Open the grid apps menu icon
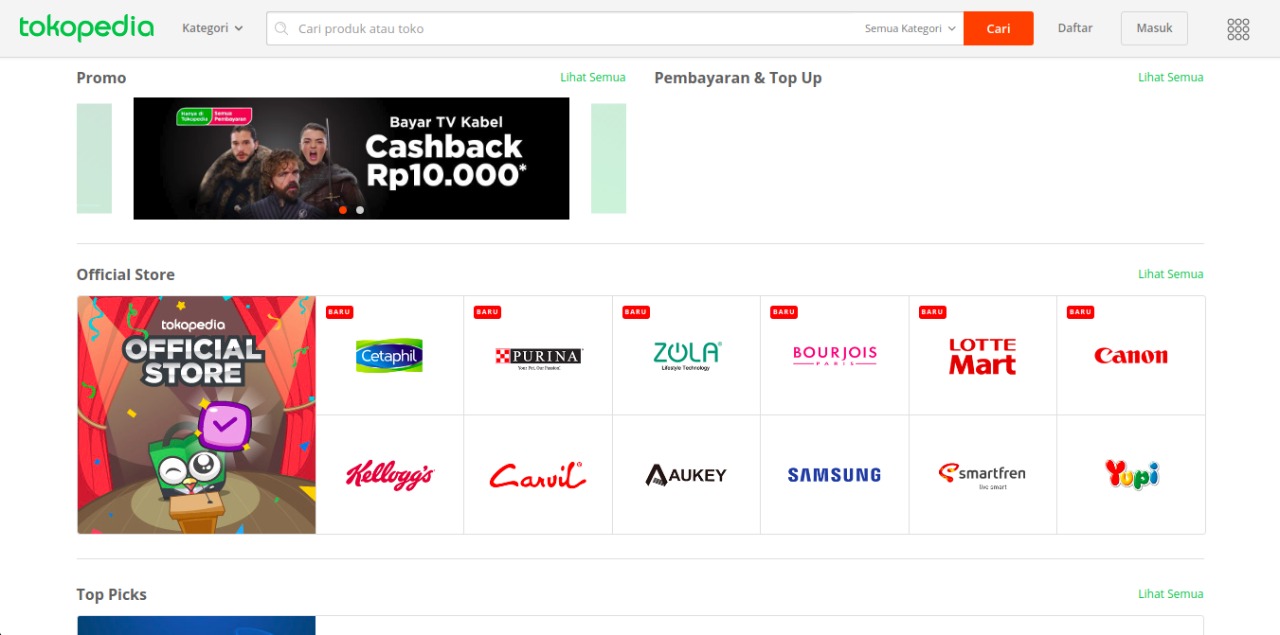 pos(1238,29)
